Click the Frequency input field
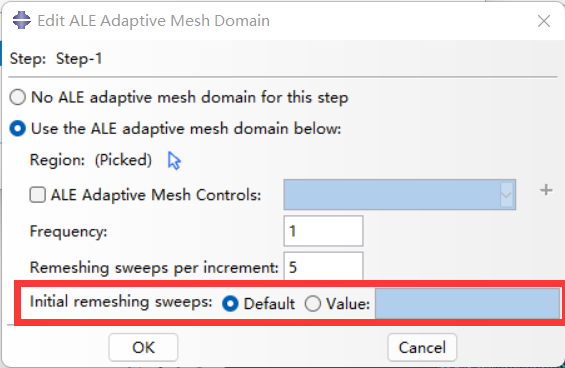Image resolution: width=565 pixels, height=368 pixels. pos(323,231)
